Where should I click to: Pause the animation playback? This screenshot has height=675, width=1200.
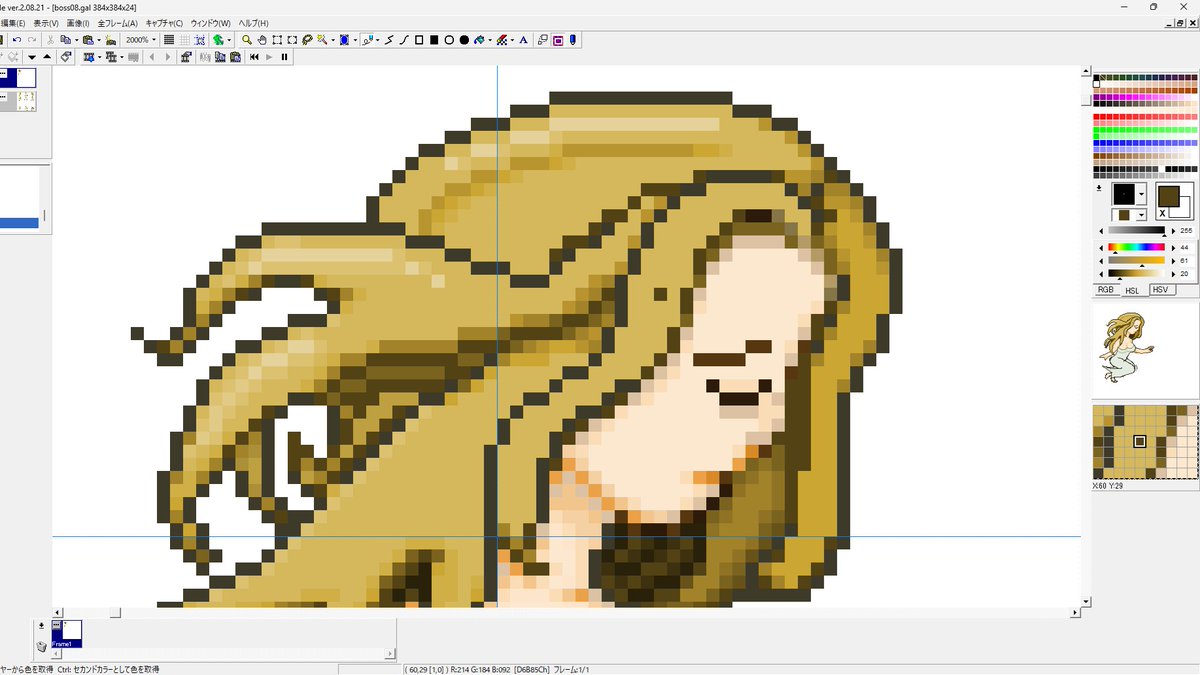tap(284, 57)
